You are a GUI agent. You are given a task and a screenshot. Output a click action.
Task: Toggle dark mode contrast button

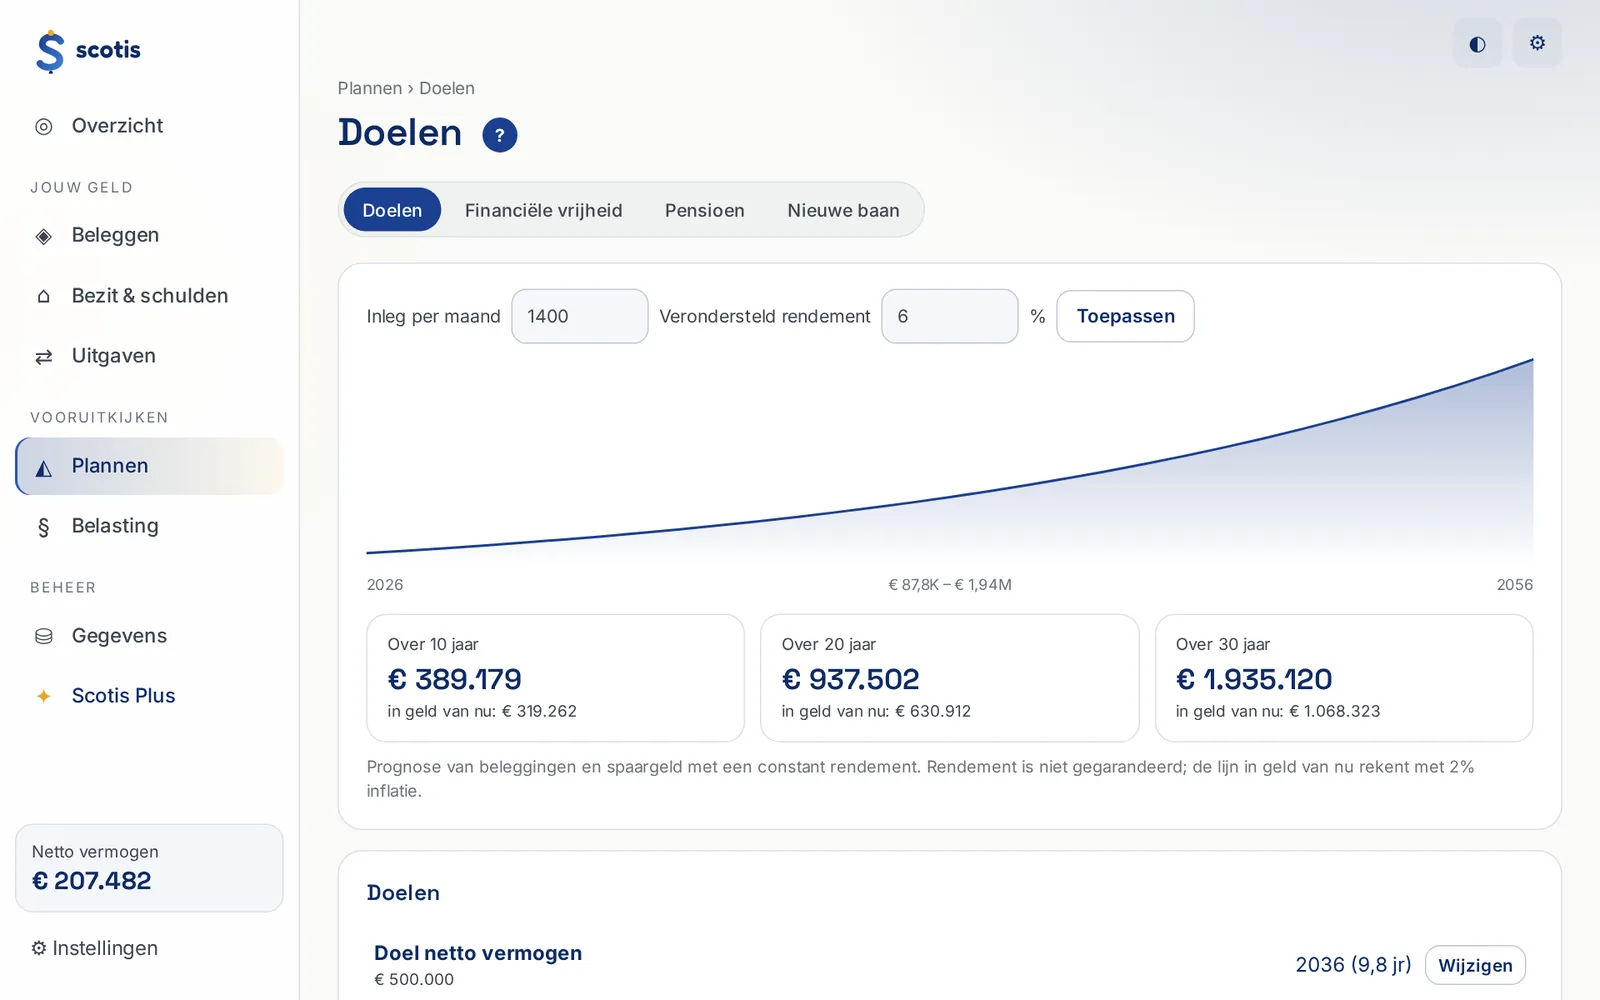(x=1477, y=43)
